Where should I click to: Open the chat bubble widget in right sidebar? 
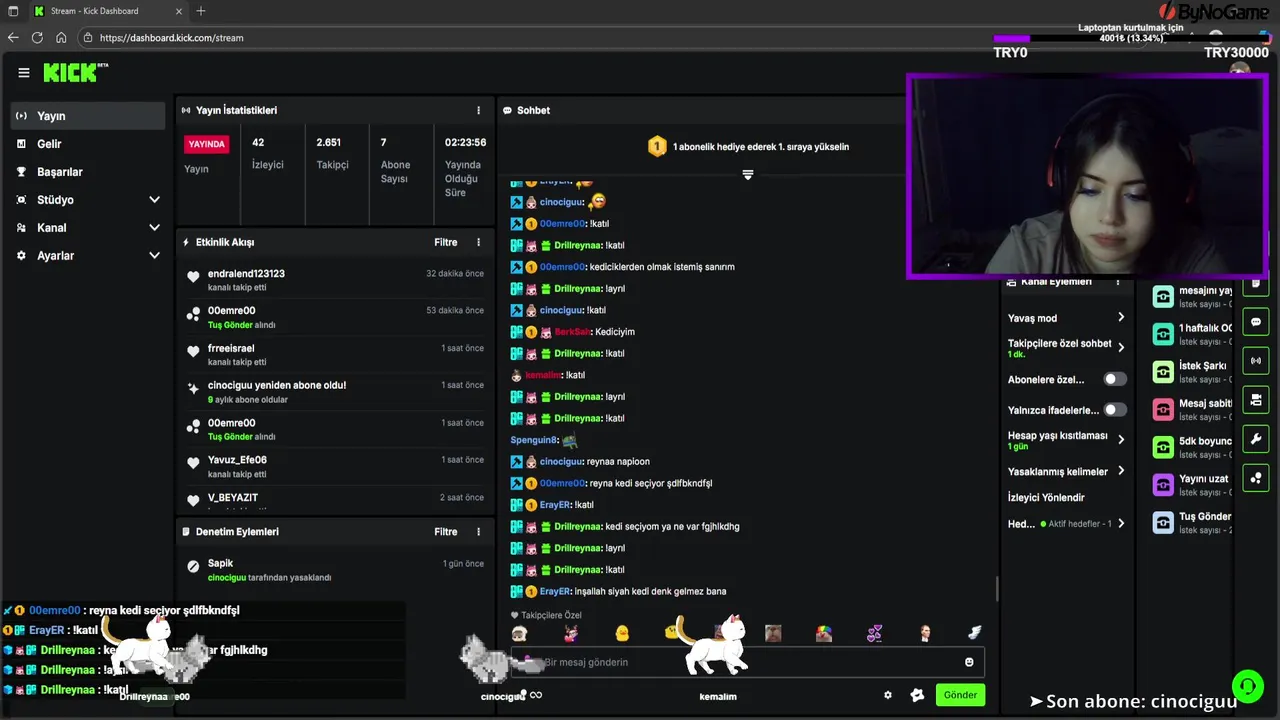tap(1256, 322)
